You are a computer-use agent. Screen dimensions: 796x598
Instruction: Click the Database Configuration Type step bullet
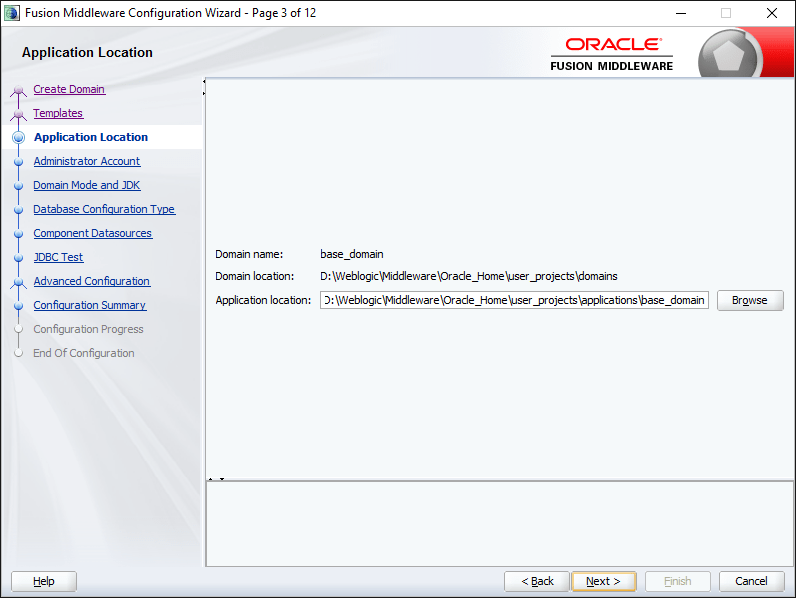click(19, 210)
